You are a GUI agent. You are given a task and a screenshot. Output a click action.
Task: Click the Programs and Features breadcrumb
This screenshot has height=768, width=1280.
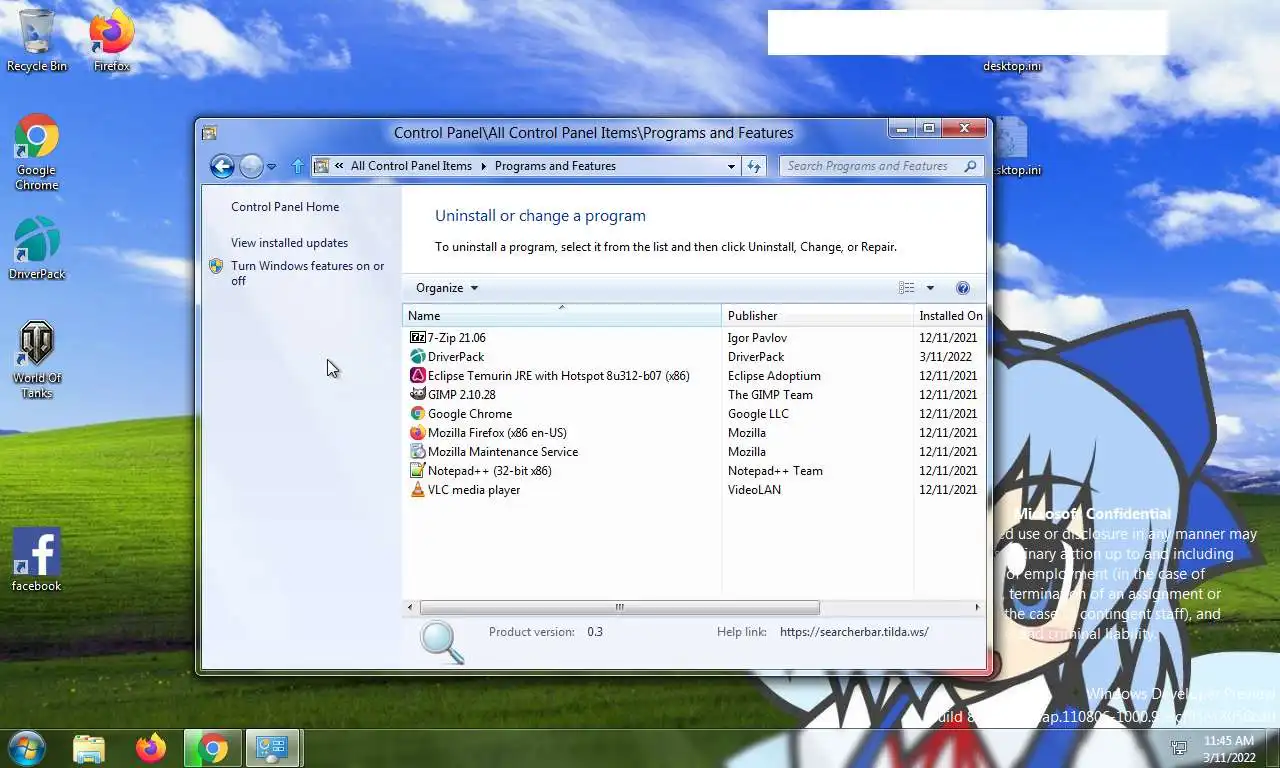point(555,166)
